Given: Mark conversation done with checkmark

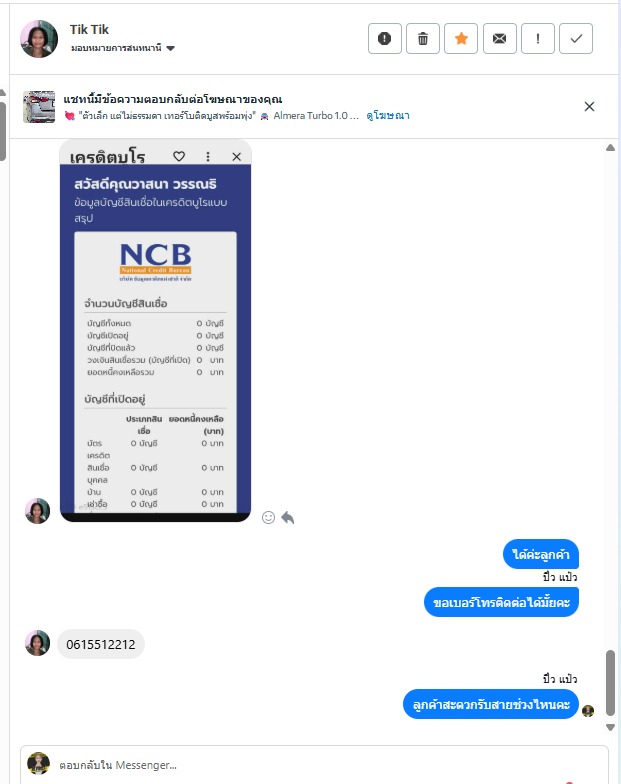Looking at the screenshot, I should (x=576, y=38).
